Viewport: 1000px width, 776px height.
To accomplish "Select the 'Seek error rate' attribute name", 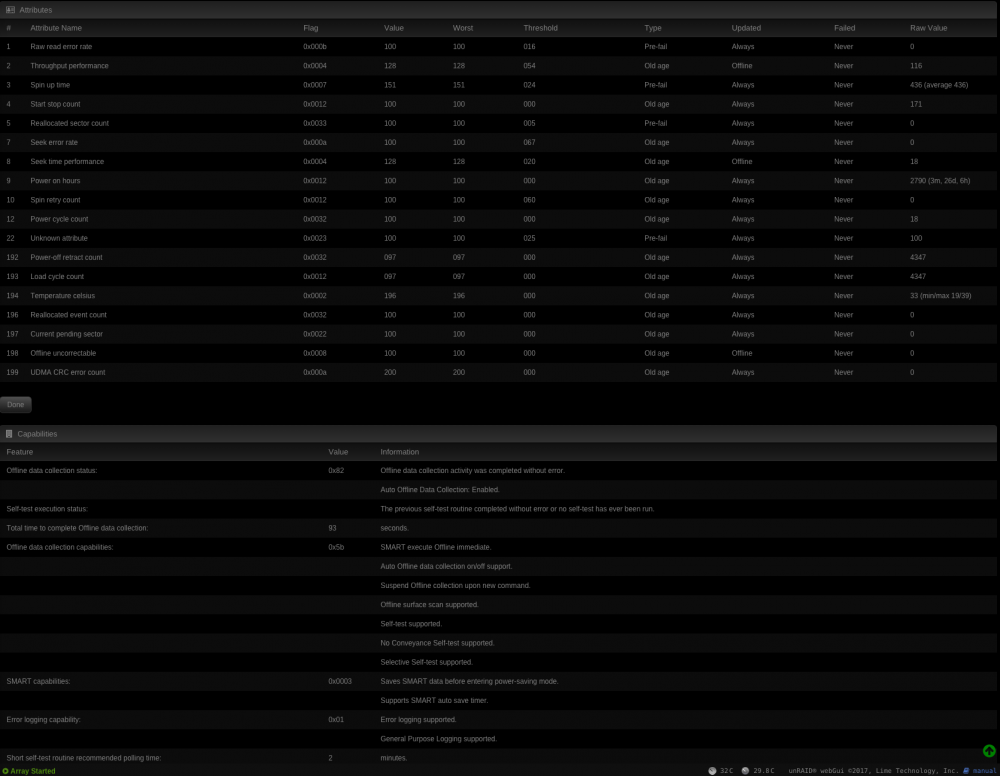I will click(54, 142).
